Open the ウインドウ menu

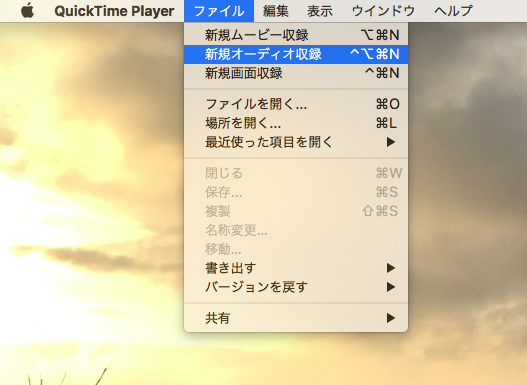[x=383, y=11]
